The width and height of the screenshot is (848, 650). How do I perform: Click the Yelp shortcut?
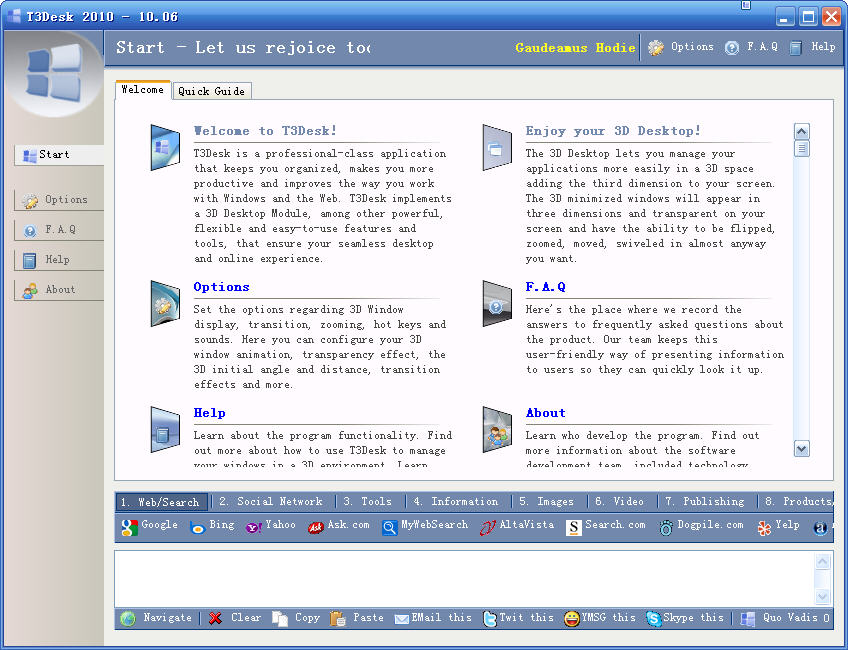pyautogui.click(x=778, y=526)
